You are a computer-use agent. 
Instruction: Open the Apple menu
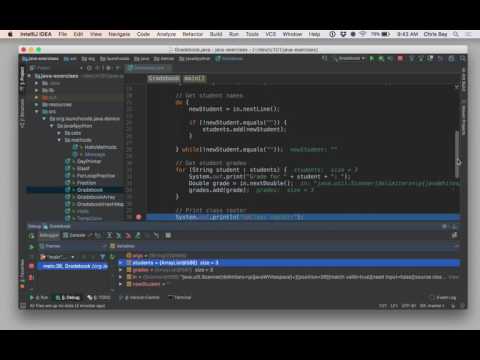(x=10, y=34)
